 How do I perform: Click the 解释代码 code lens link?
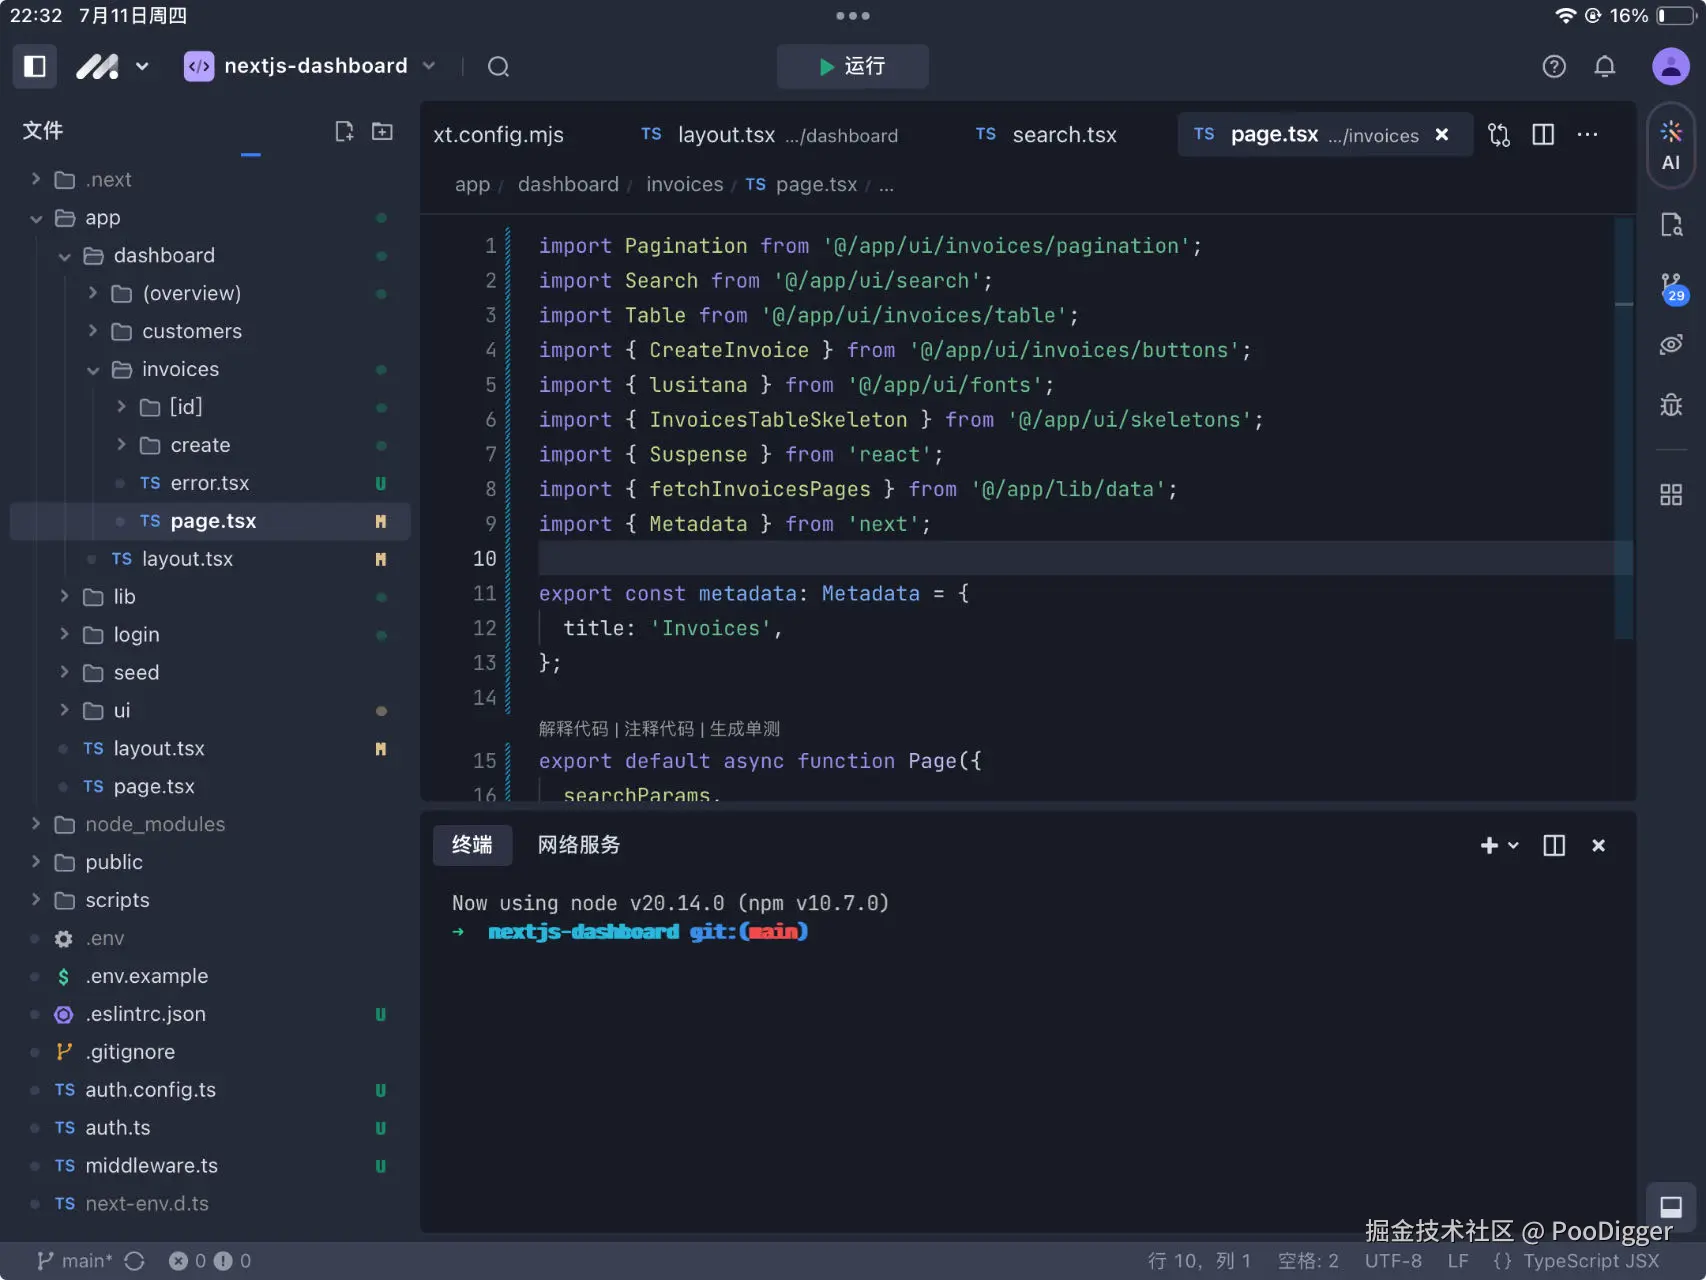573,729
